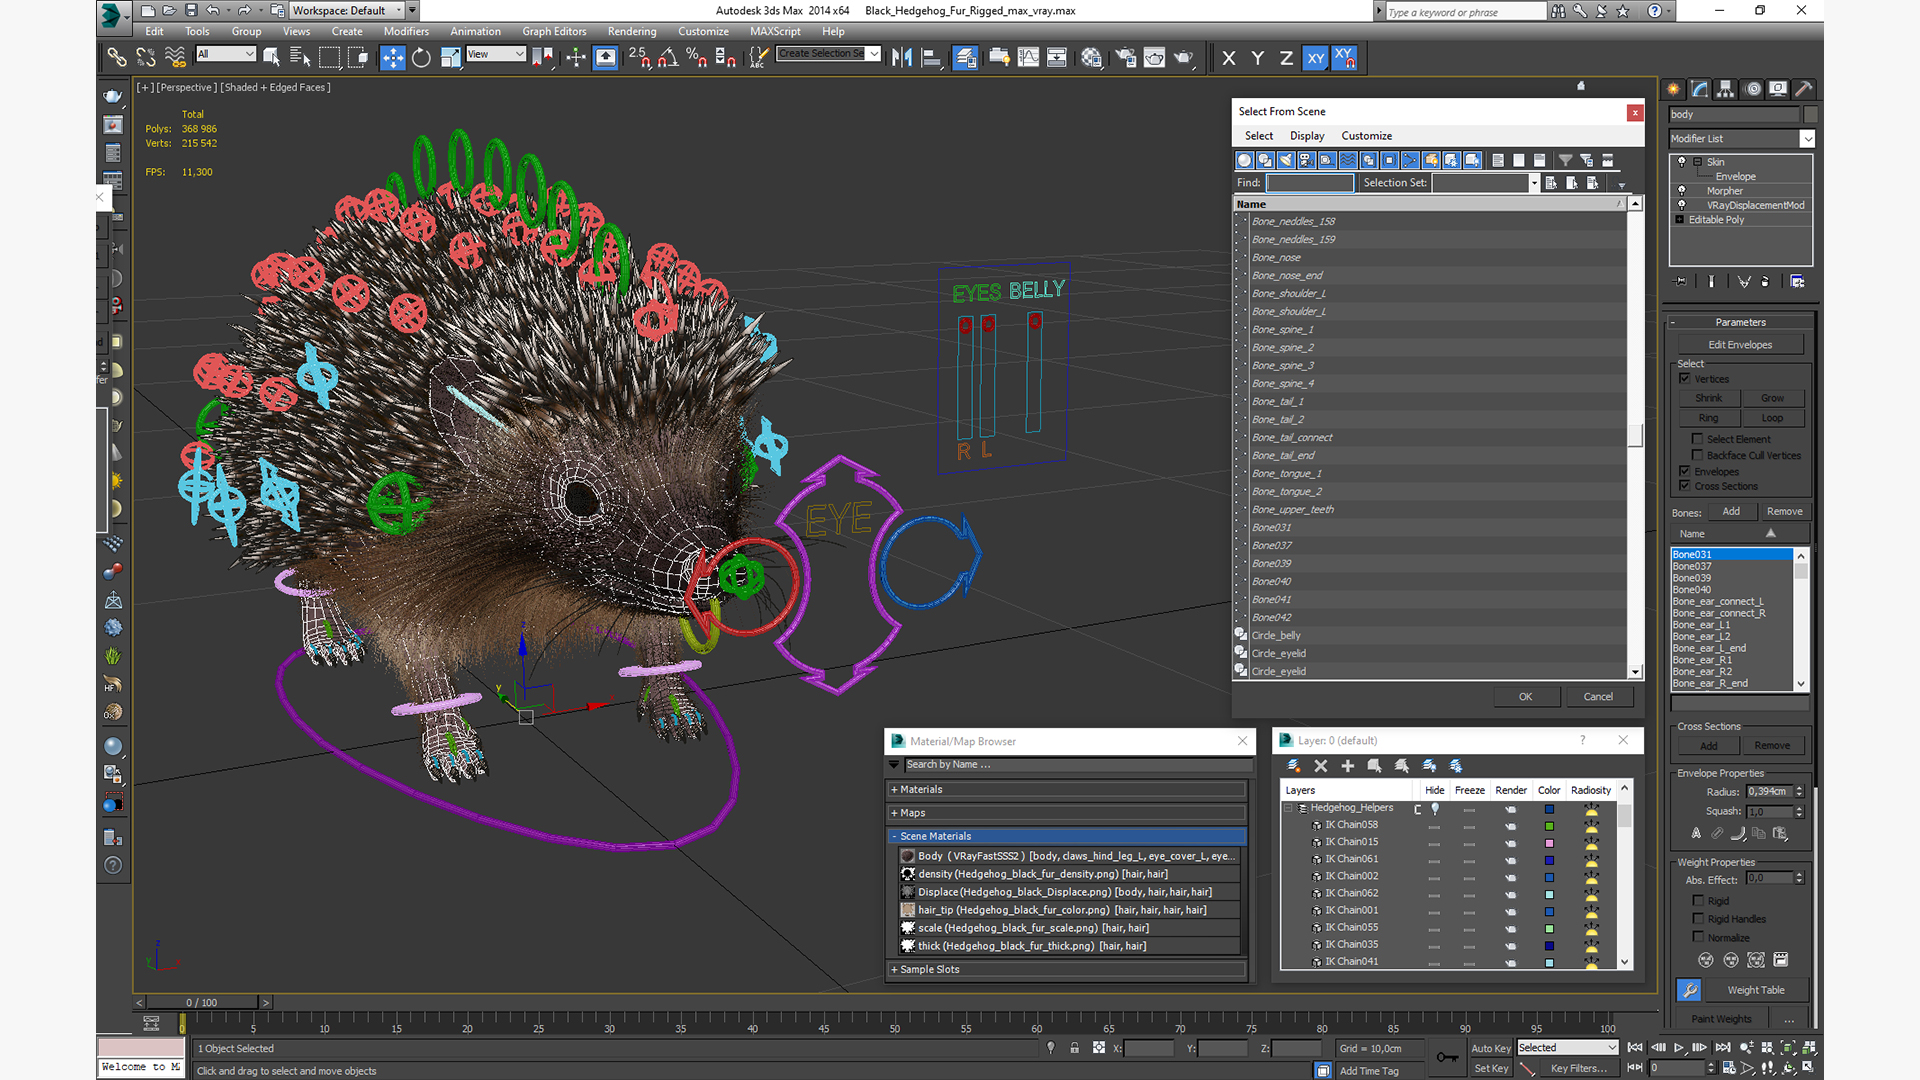Open the Utilities command panel tab
1920x1080 pixels.
(1803, 89)
